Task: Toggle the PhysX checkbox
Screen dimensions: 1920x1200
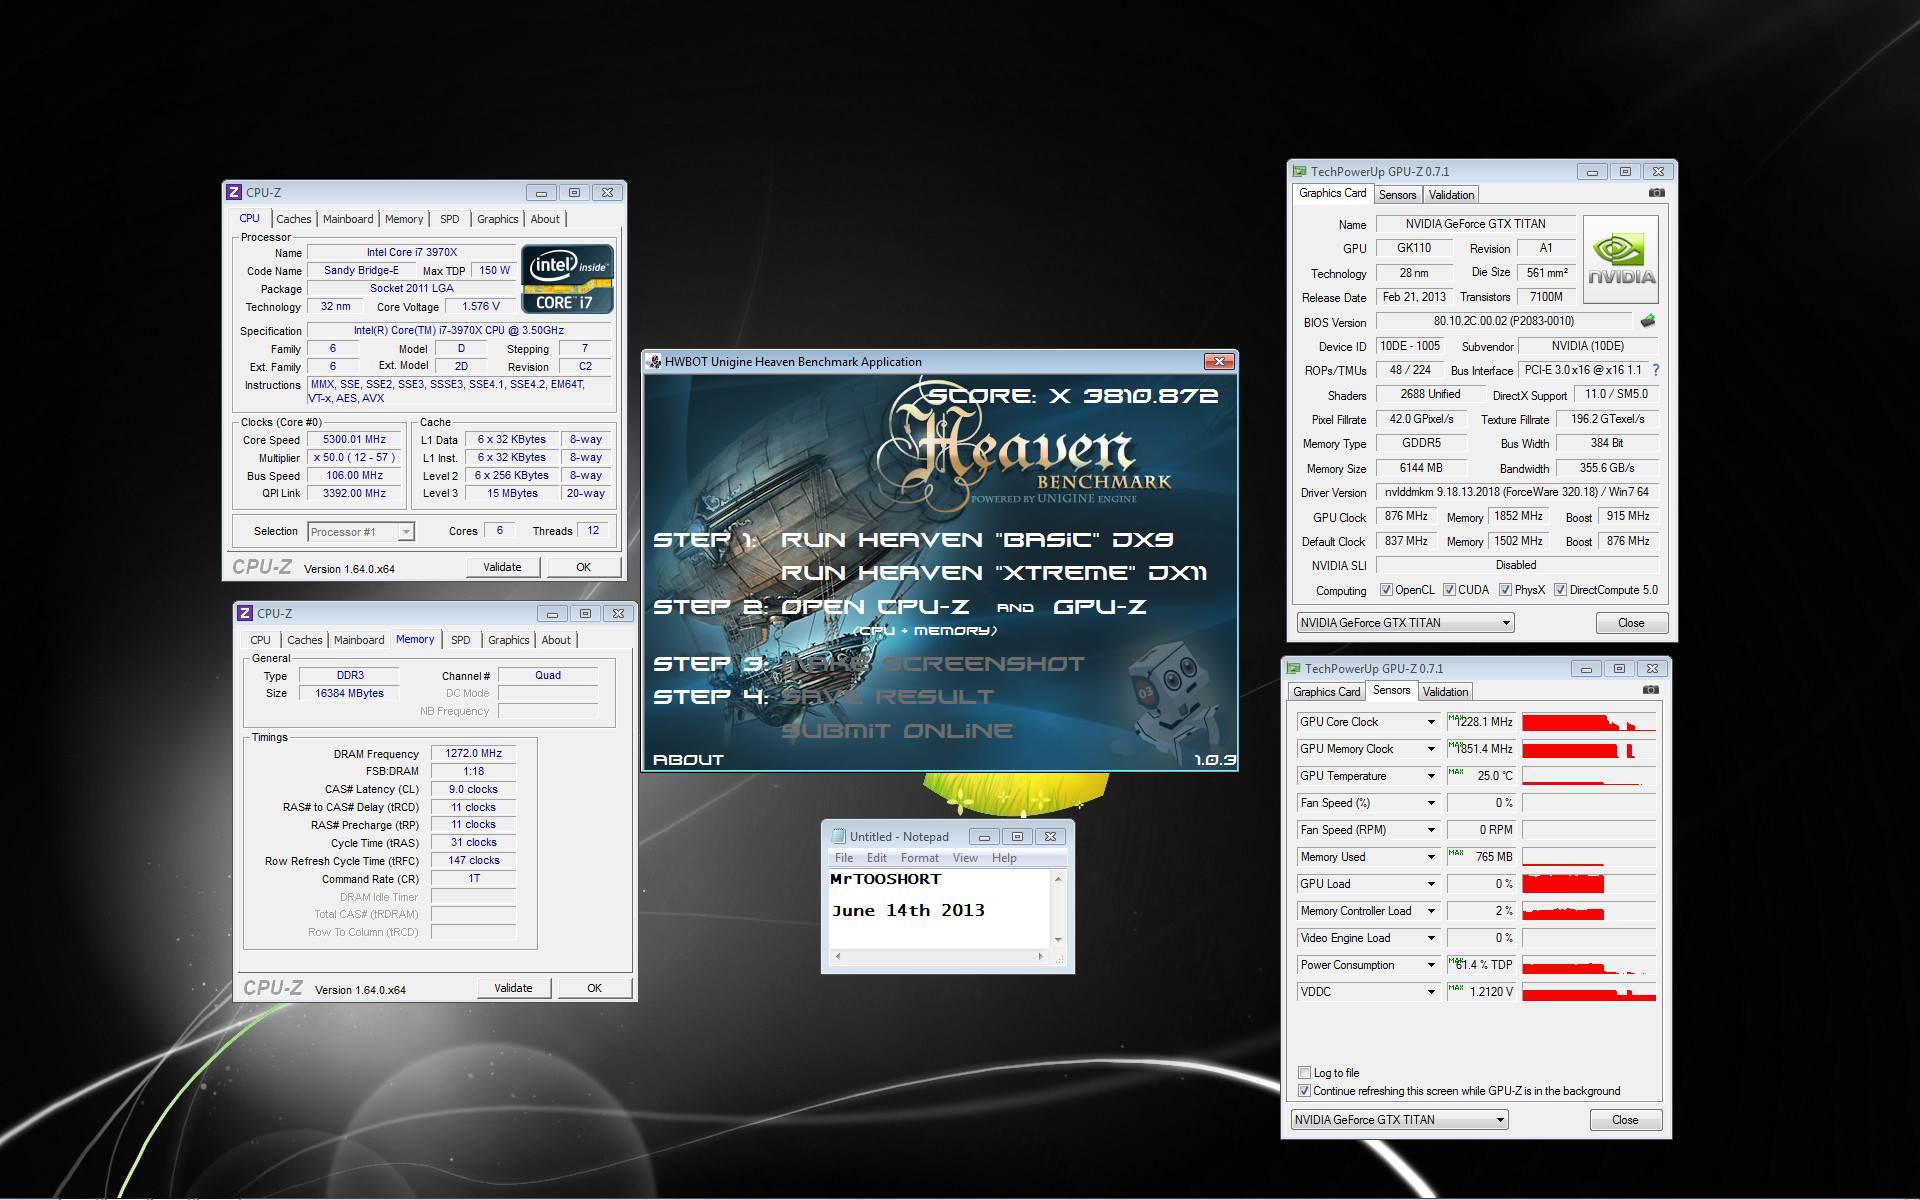Action: tap(1505, 590)
